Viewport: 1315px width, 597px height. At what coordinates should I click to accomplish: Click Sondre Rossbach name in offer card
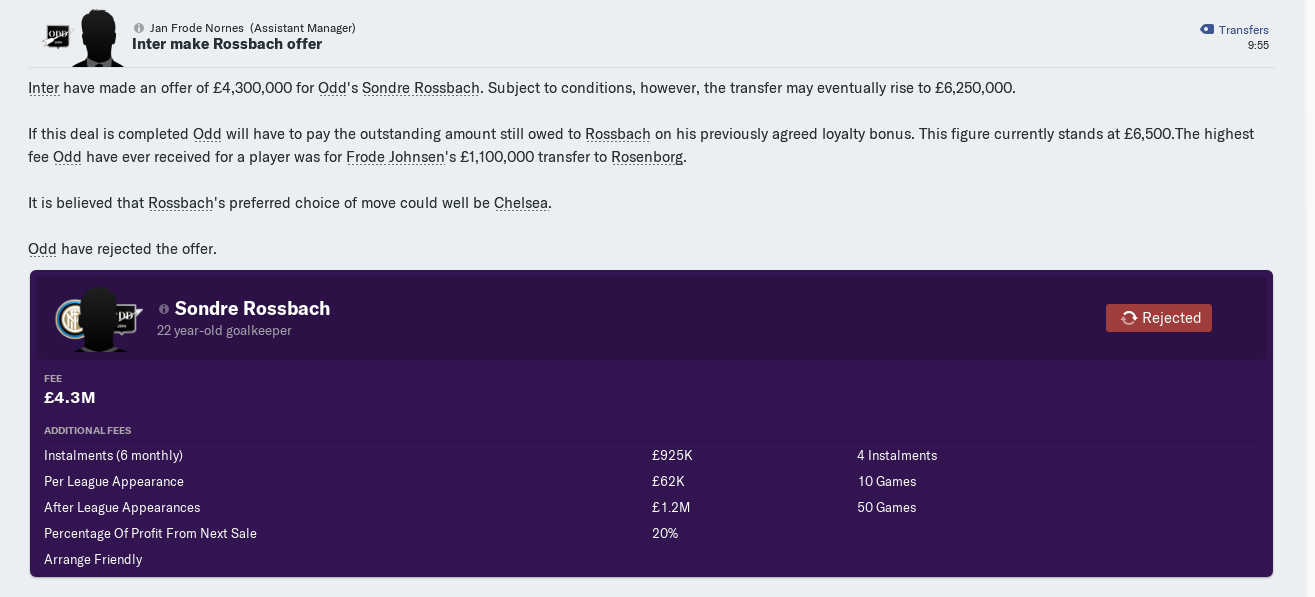252,309
